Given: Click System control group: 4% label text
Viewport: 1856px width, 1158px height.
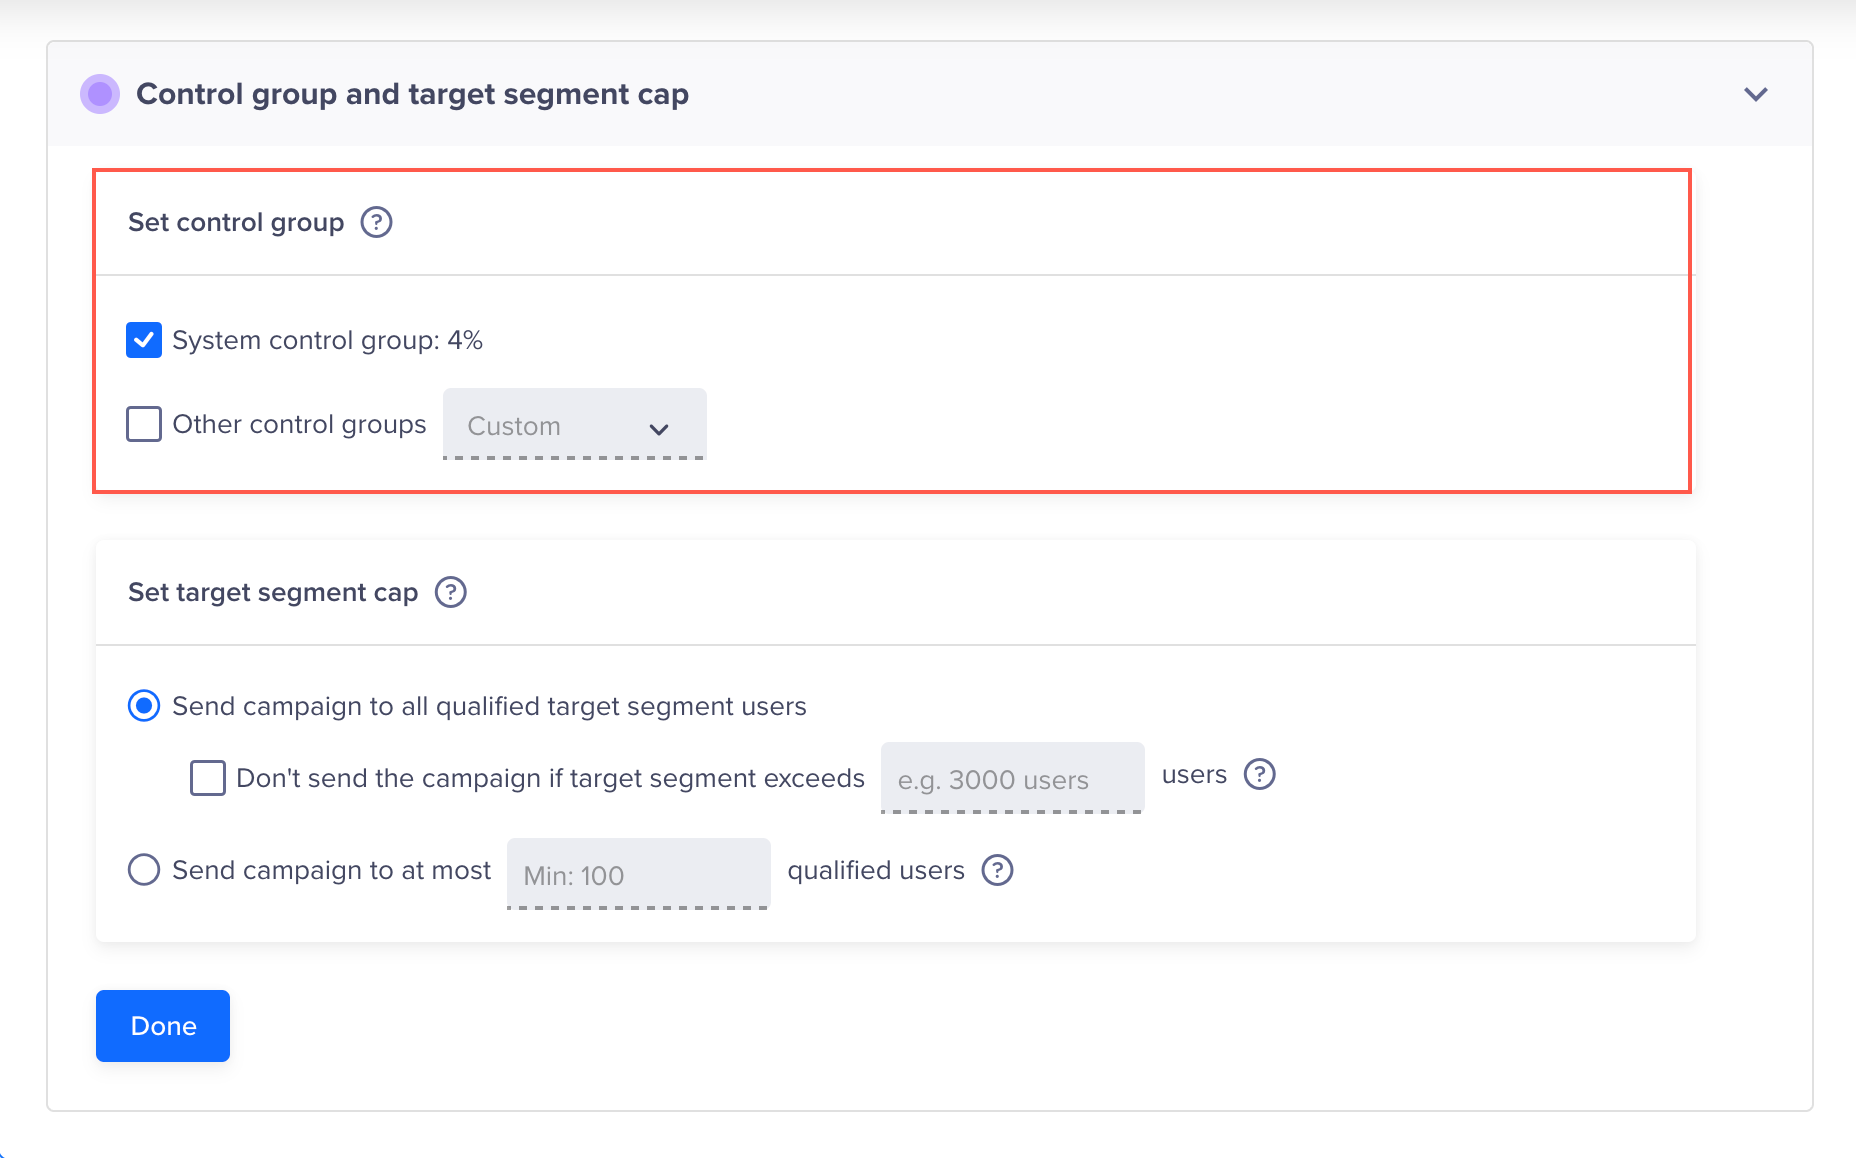Looking at the screenshot, I should [x=328, y=340].
